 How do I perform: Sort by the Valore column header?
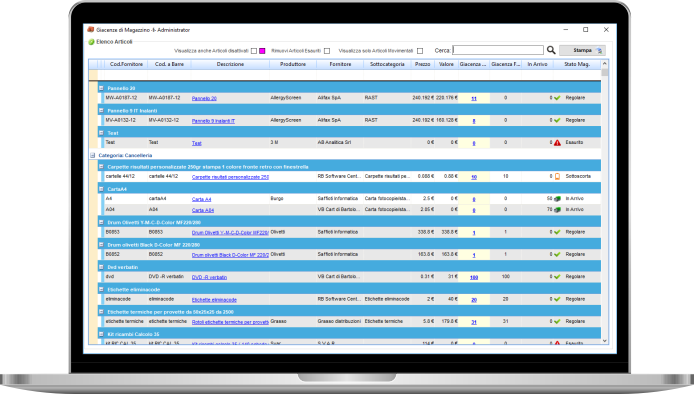(446, 64)
